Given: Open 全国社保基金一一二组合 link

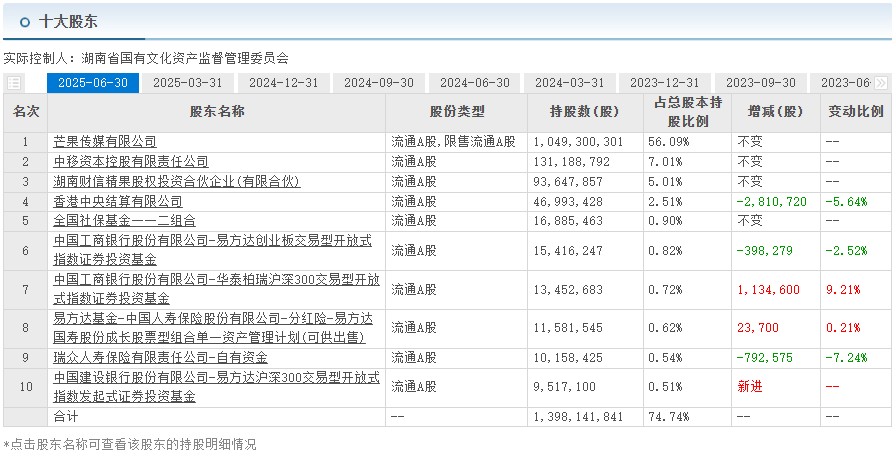Looking at the screenshot, I should pos(124,220).
